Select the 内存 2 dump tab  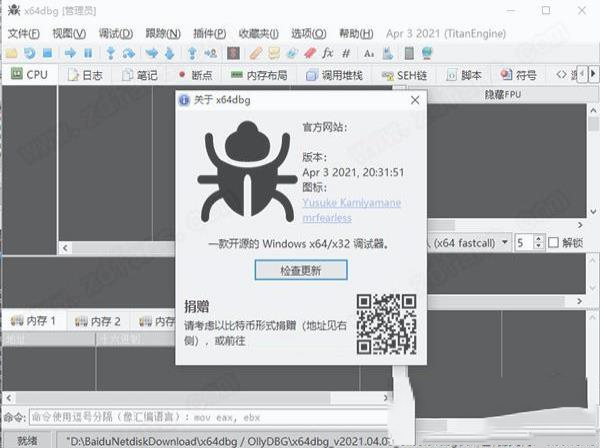[x=98, y=321]
